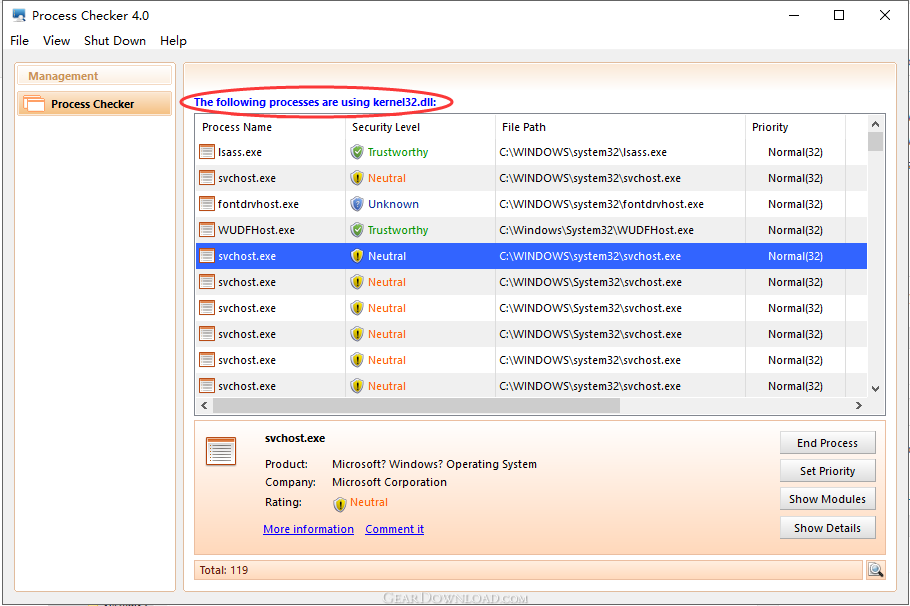Click the Process Checker sidebar folder icon

coord(34,104)
